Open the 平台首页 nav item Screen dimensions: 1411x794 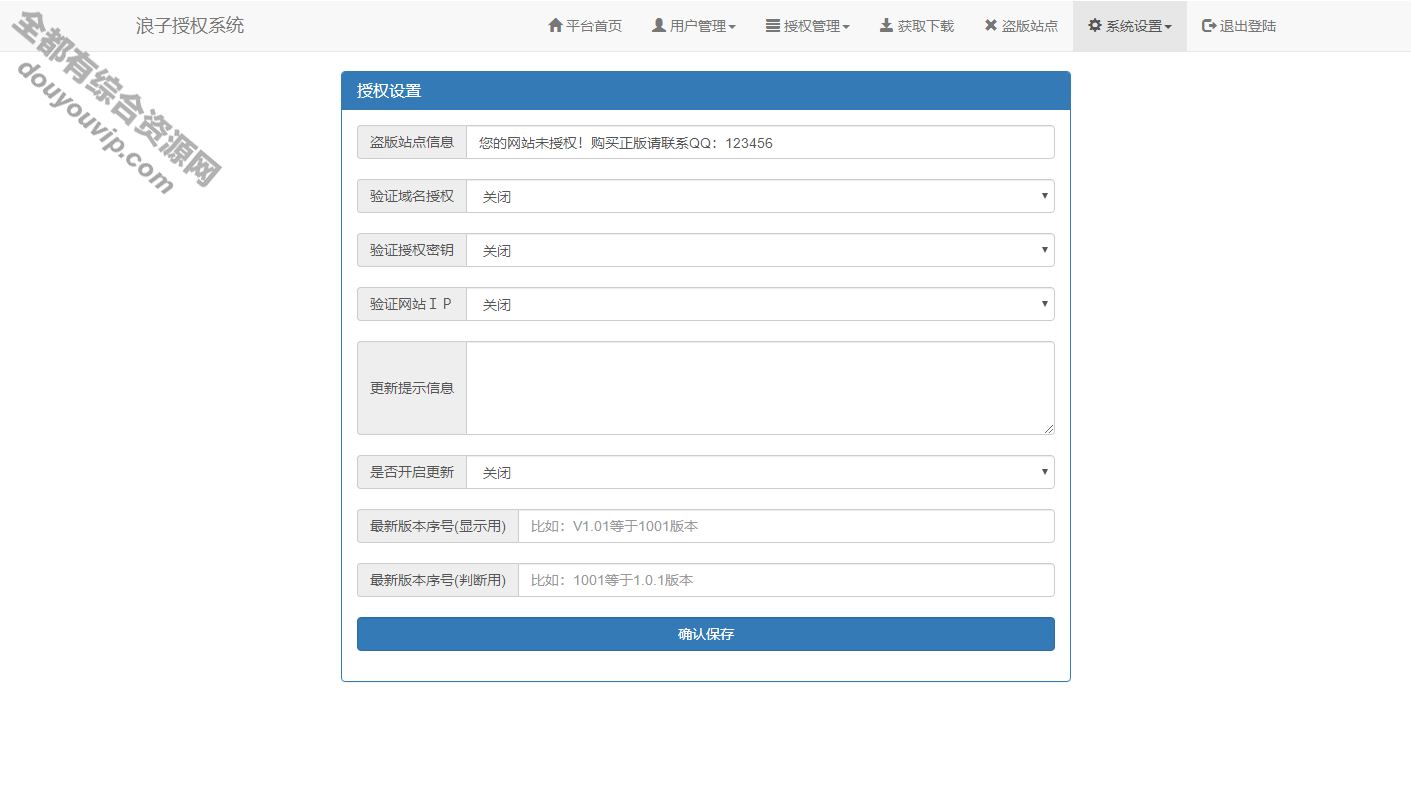tap(585, 26)
